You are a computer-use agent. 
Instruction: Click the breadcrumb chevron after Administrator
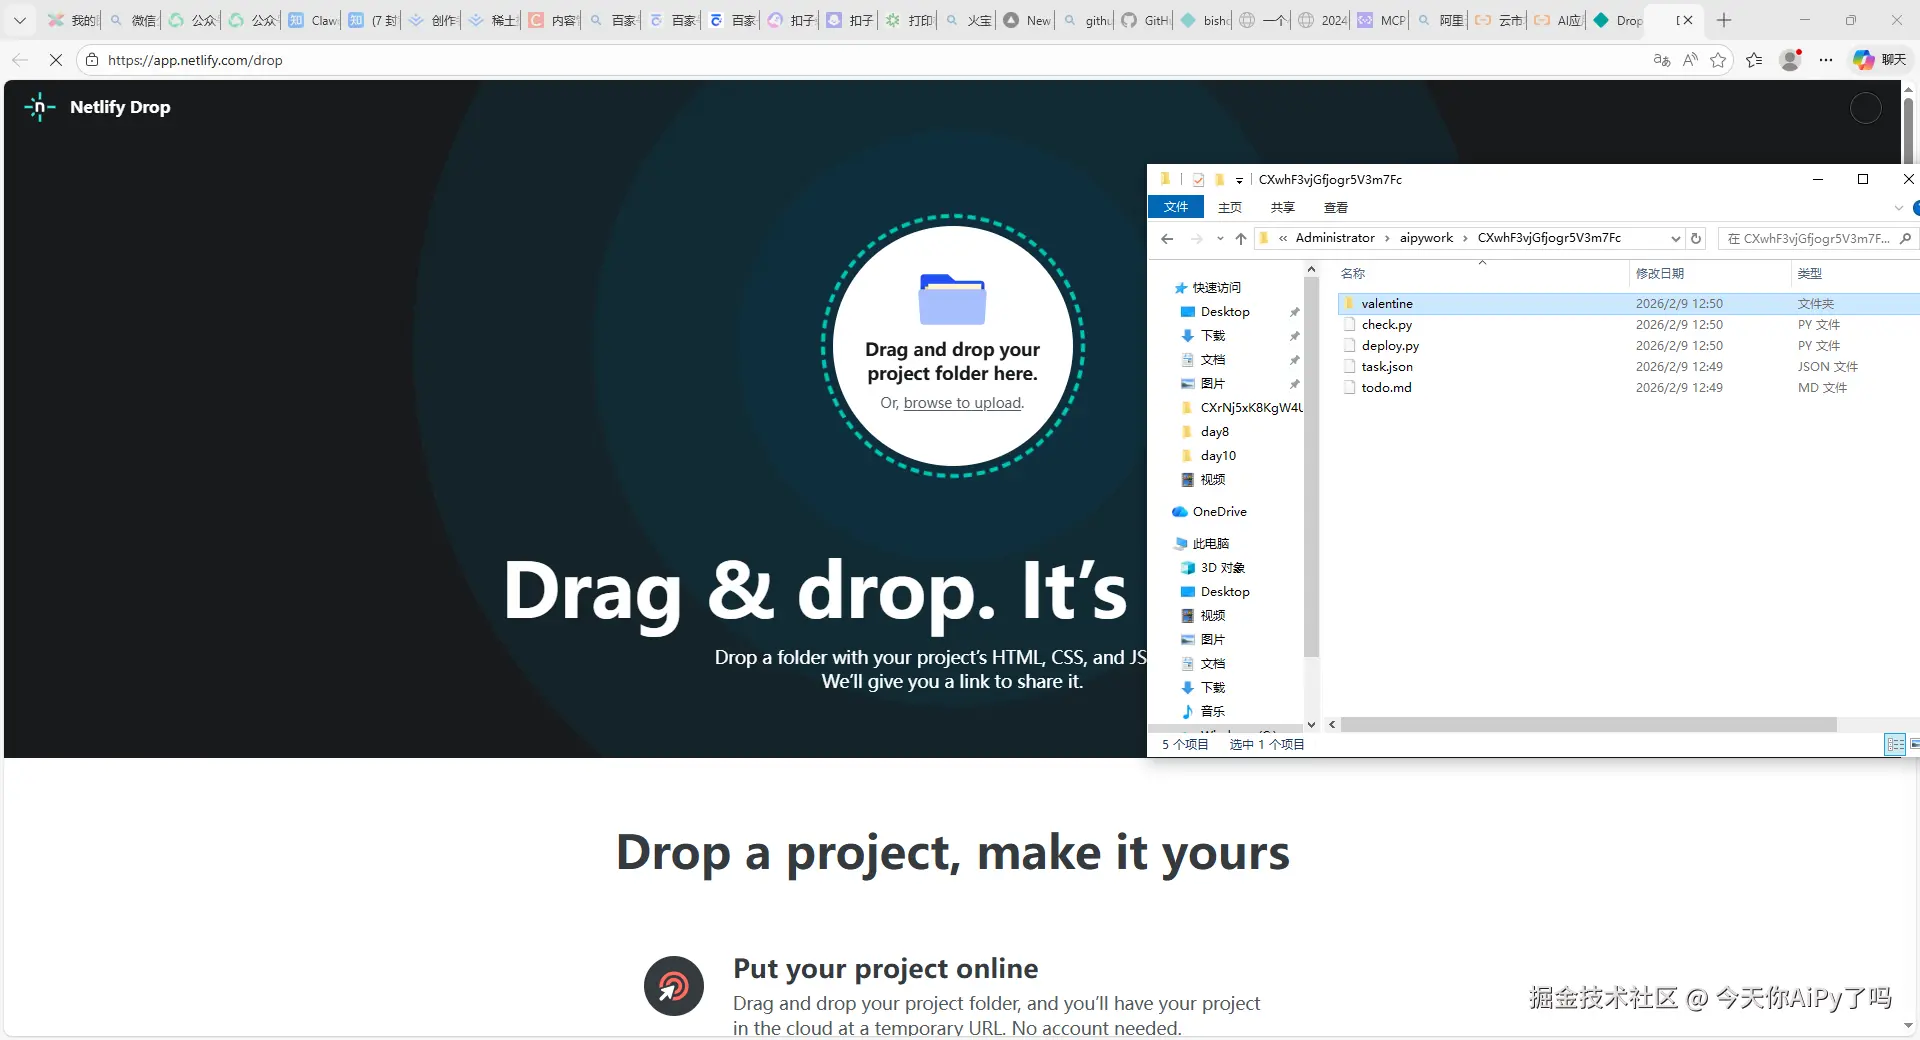point(1387,238)
